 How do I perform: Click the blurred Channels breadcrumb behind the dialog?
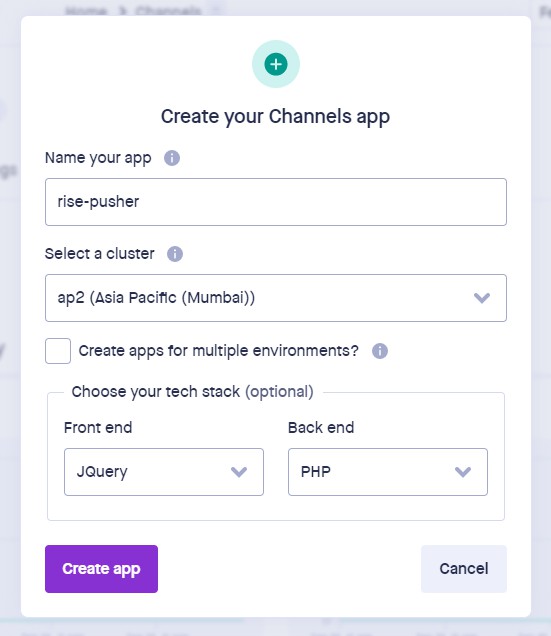click(168, 10)
